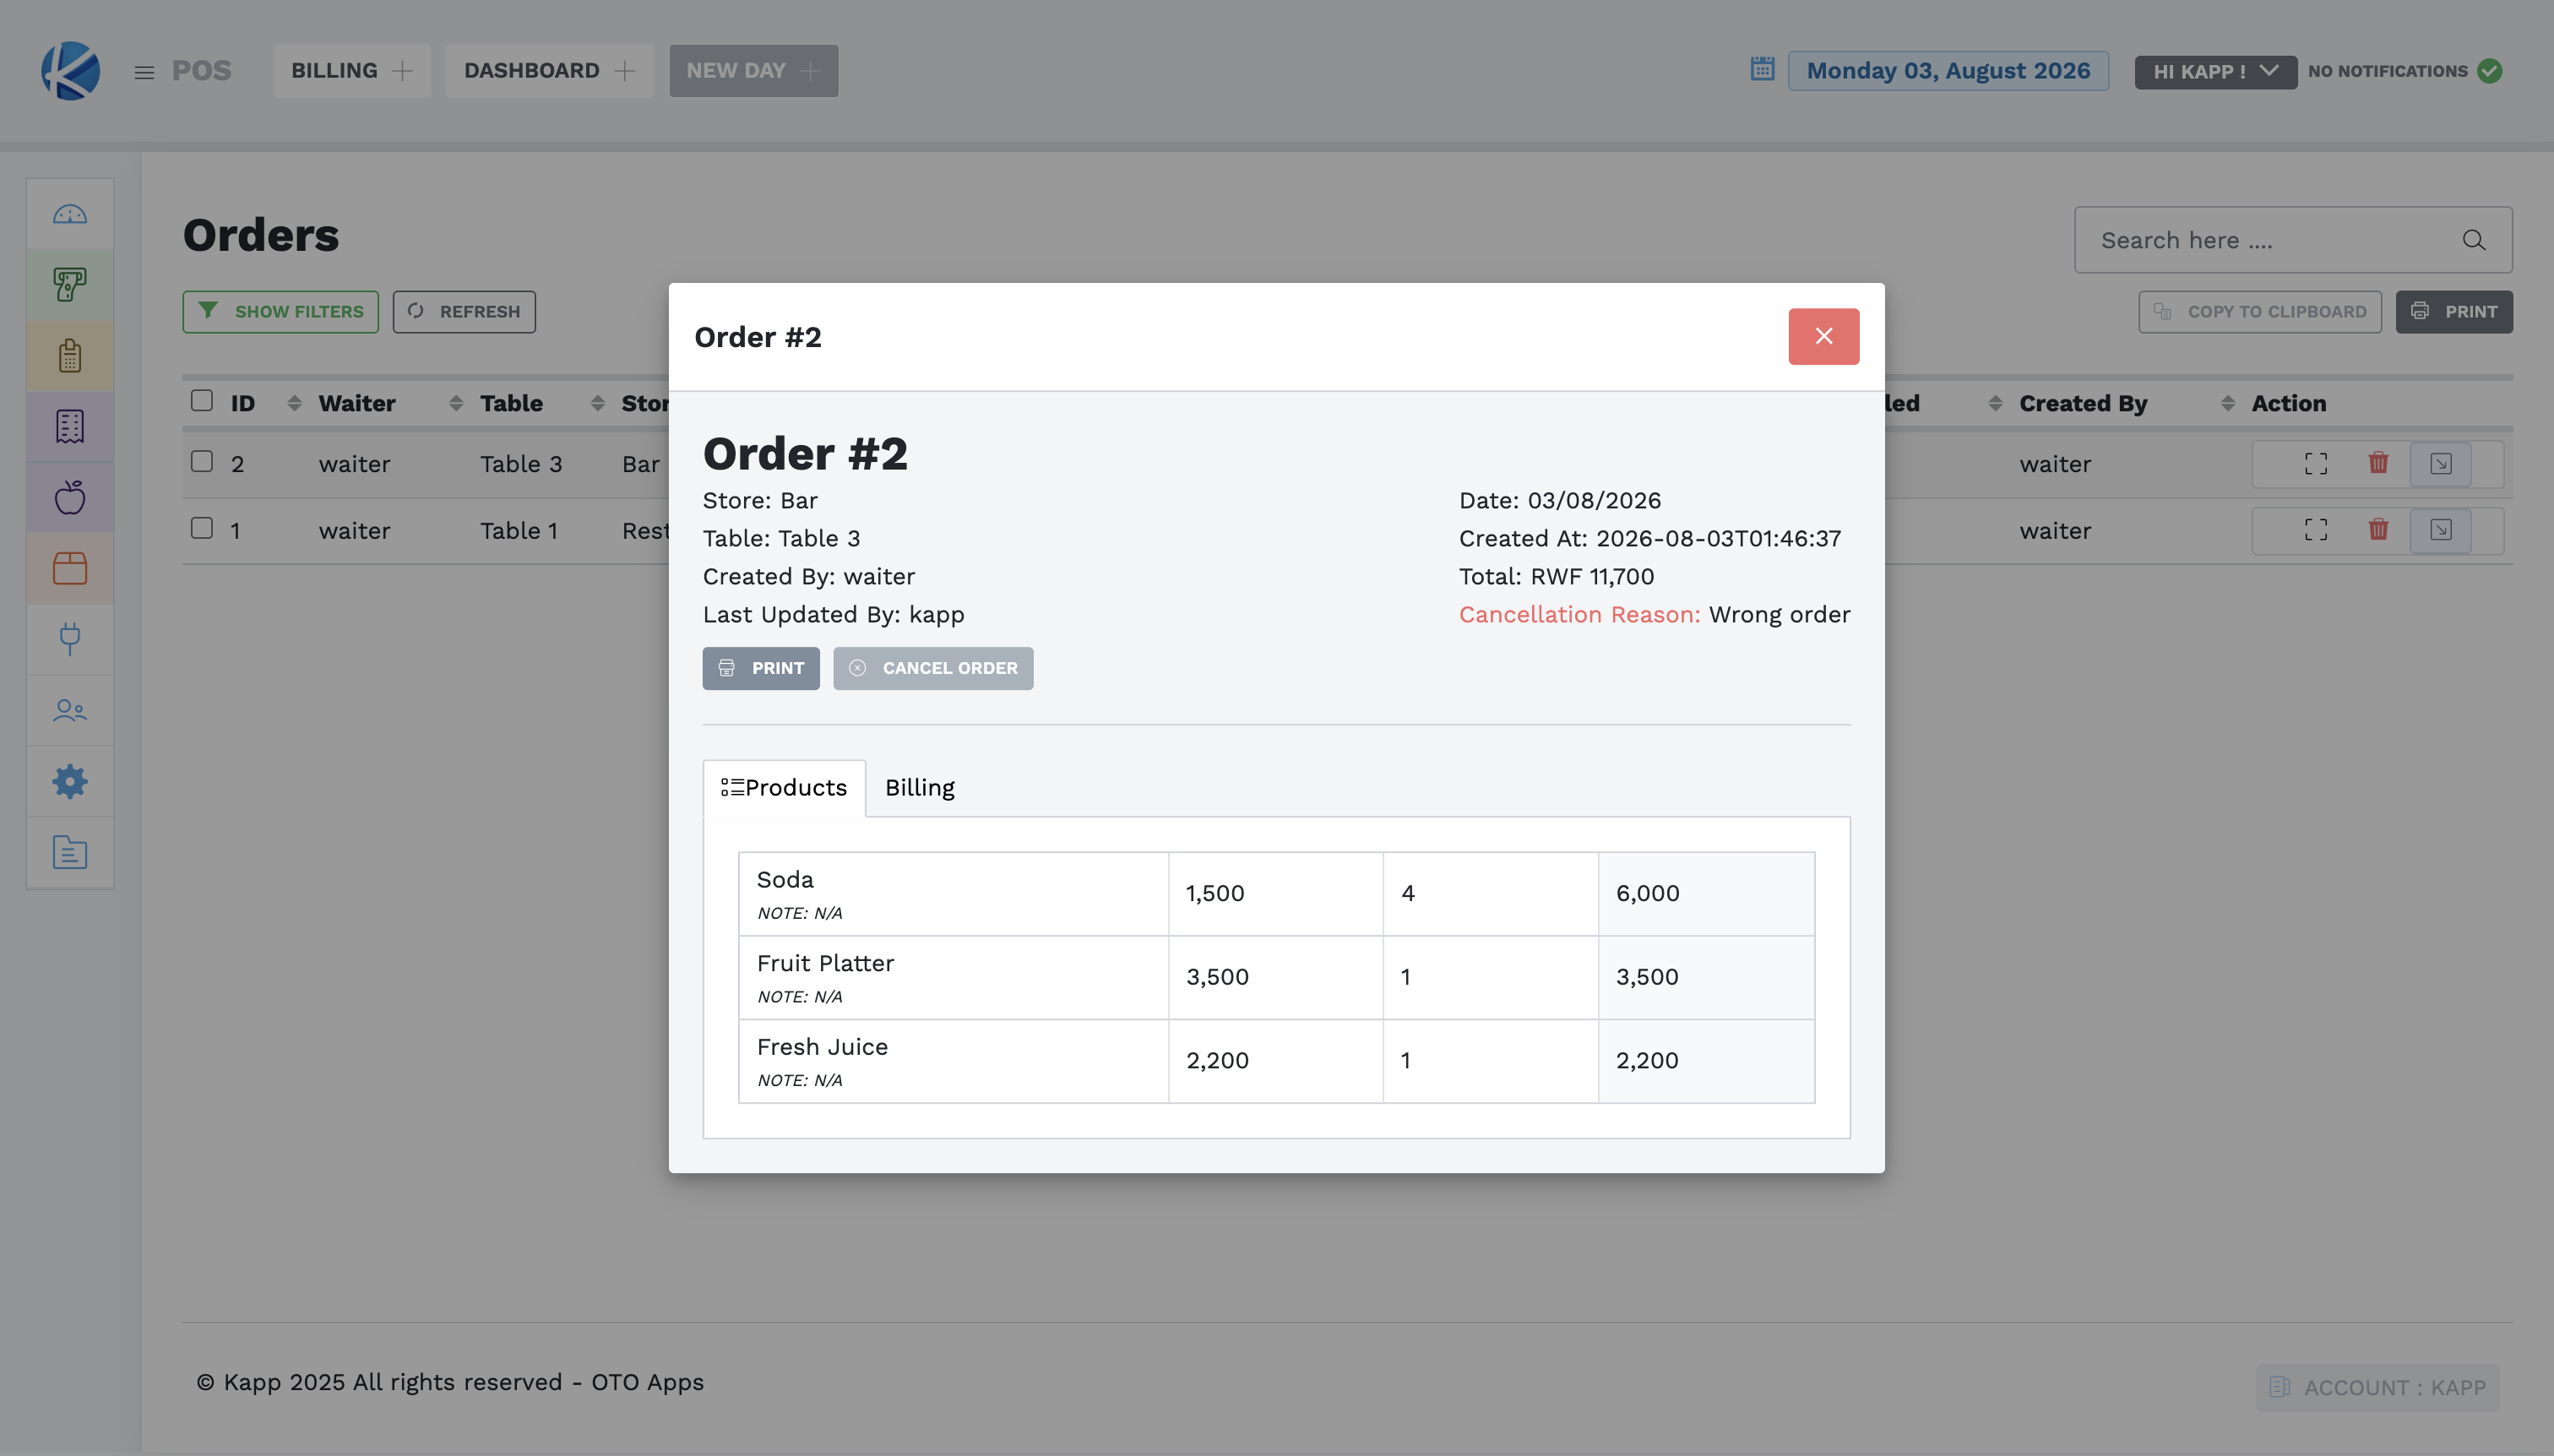Sort orders by Waiter column
This screenshot has height=1456, width=2554.
pyautogui.click(x=455, y=403)
